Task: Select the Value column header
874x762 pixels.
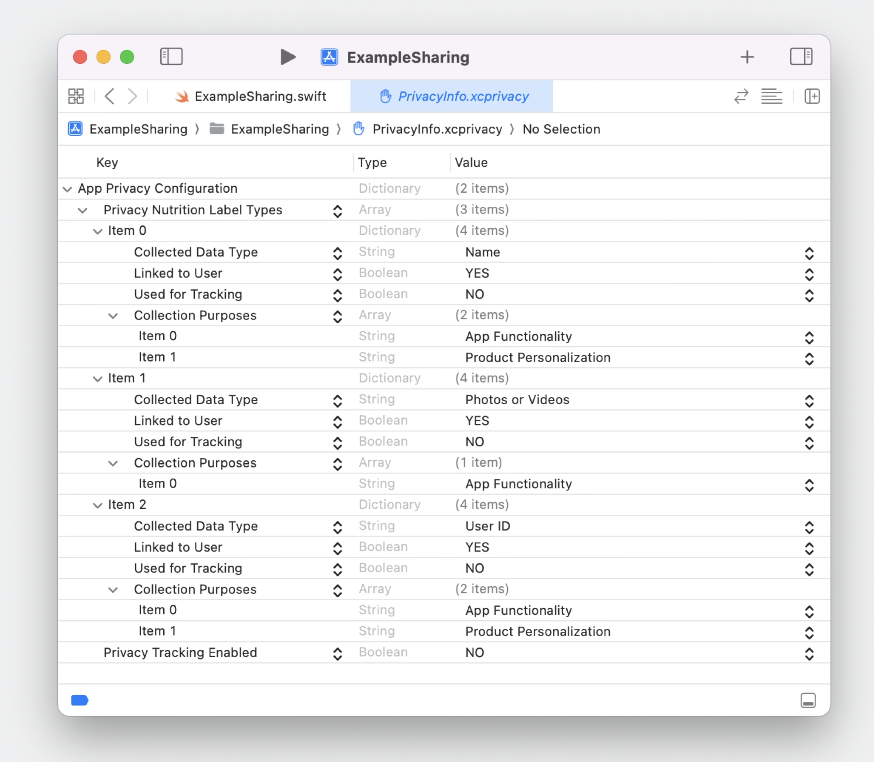Action: click(471, 162)
